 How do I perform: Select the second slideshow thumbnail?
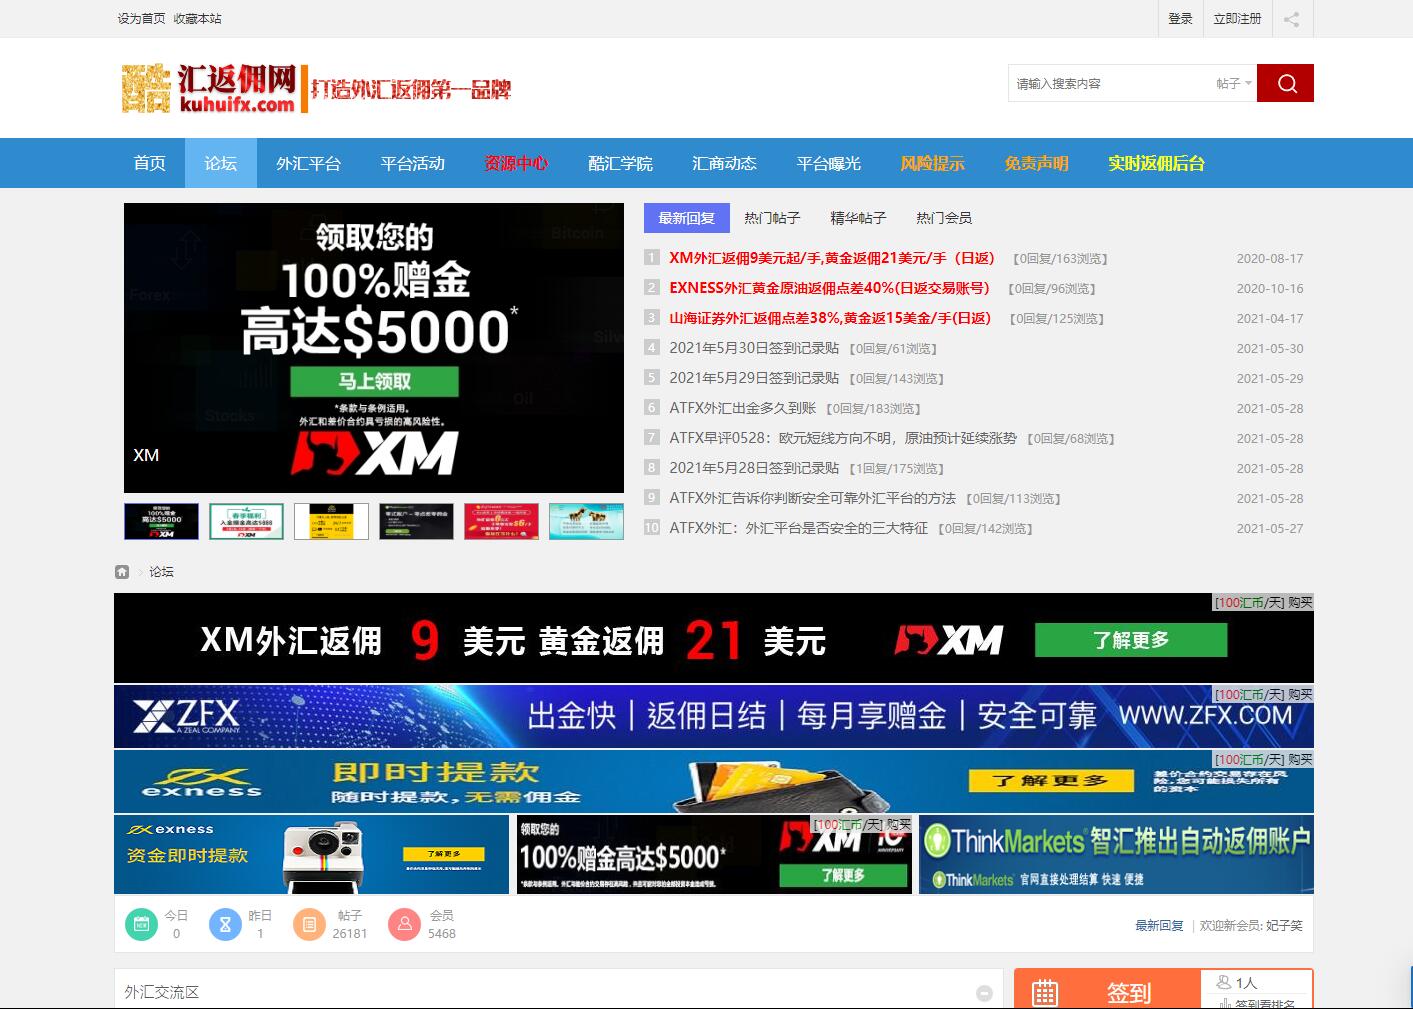tap(246, 521)
